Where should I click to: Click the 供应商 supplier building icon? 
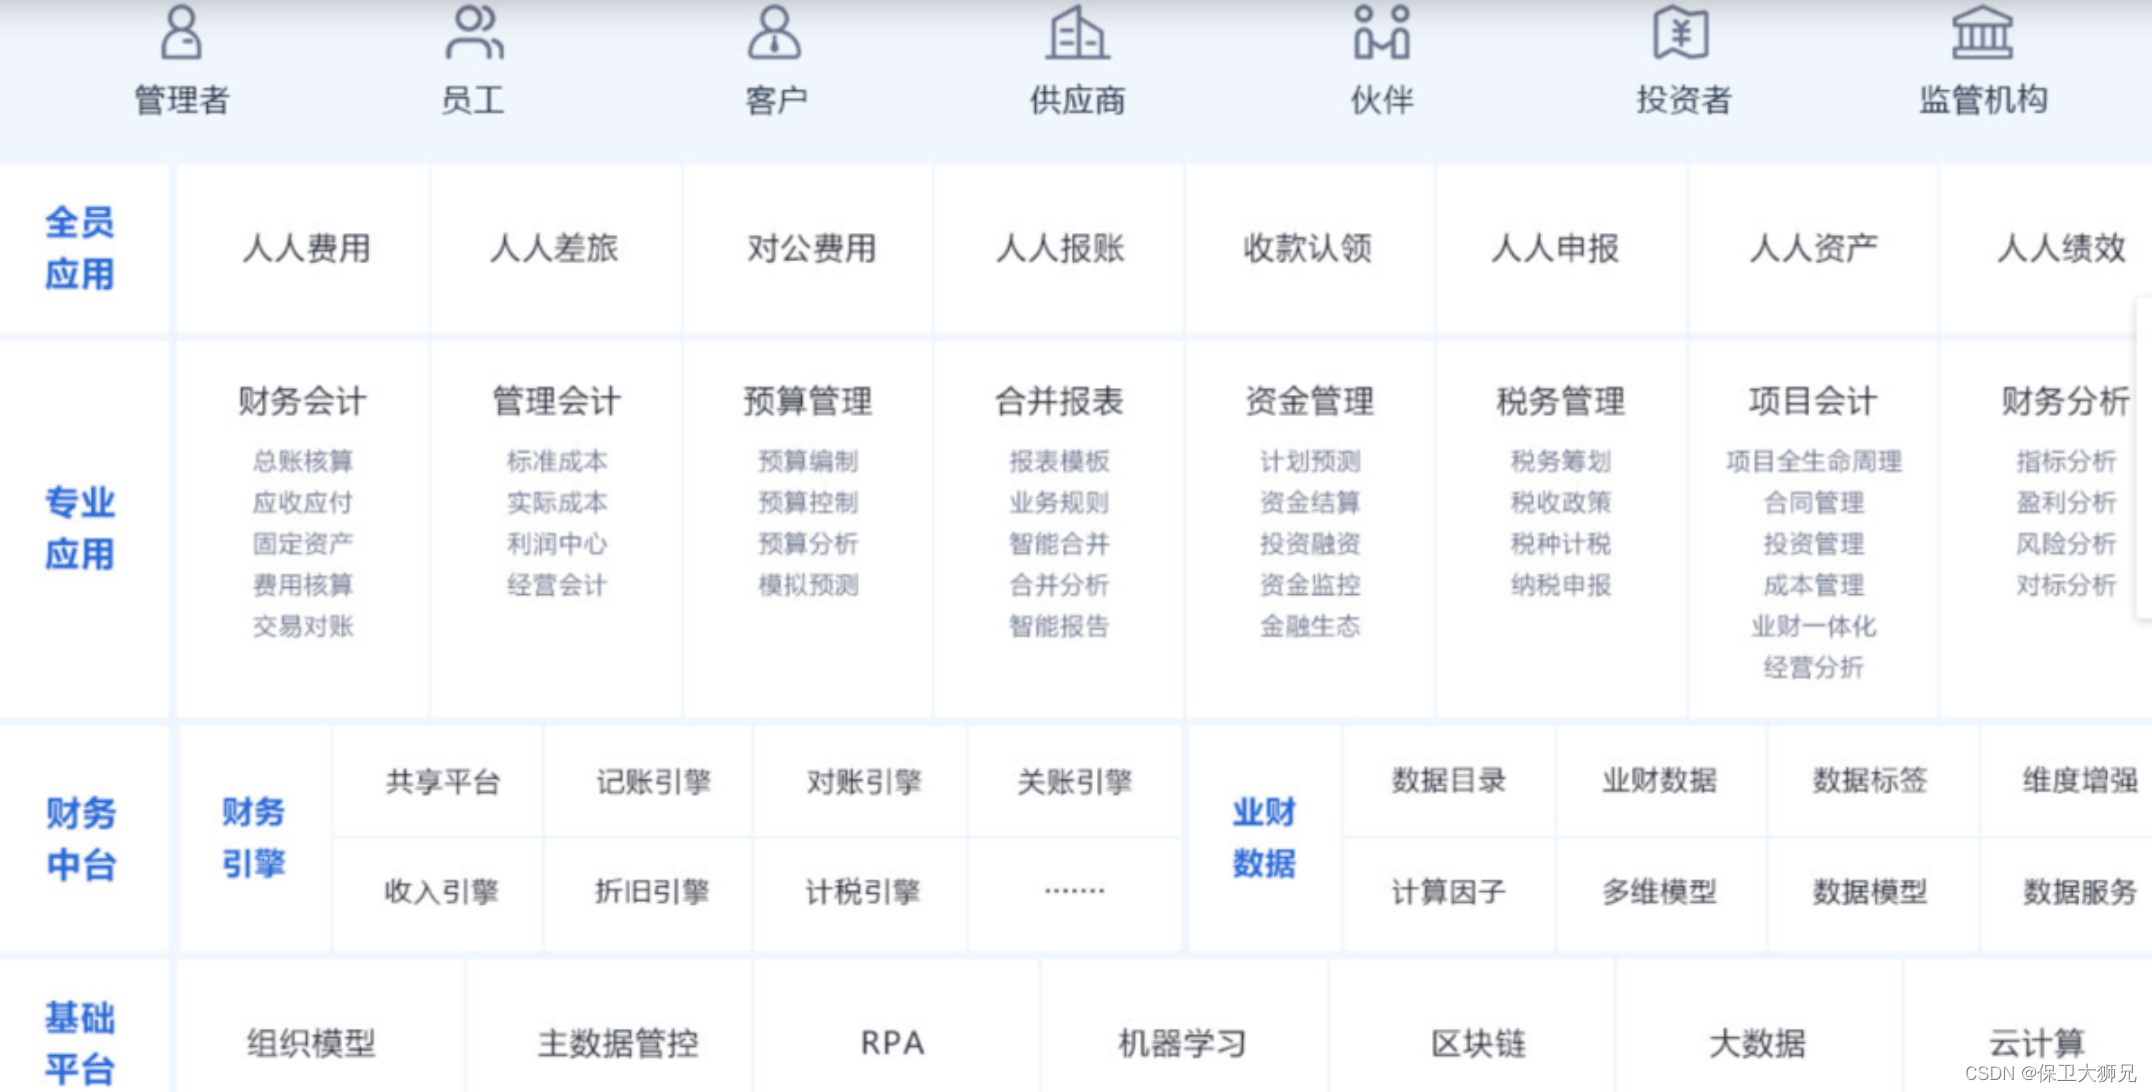(1077, 32)
